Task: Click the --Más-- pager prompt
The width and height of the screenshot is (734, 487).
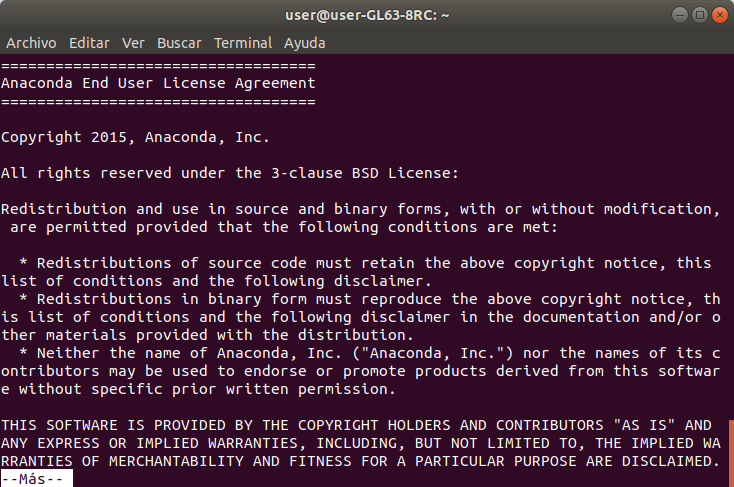Action: coord(37,479)
